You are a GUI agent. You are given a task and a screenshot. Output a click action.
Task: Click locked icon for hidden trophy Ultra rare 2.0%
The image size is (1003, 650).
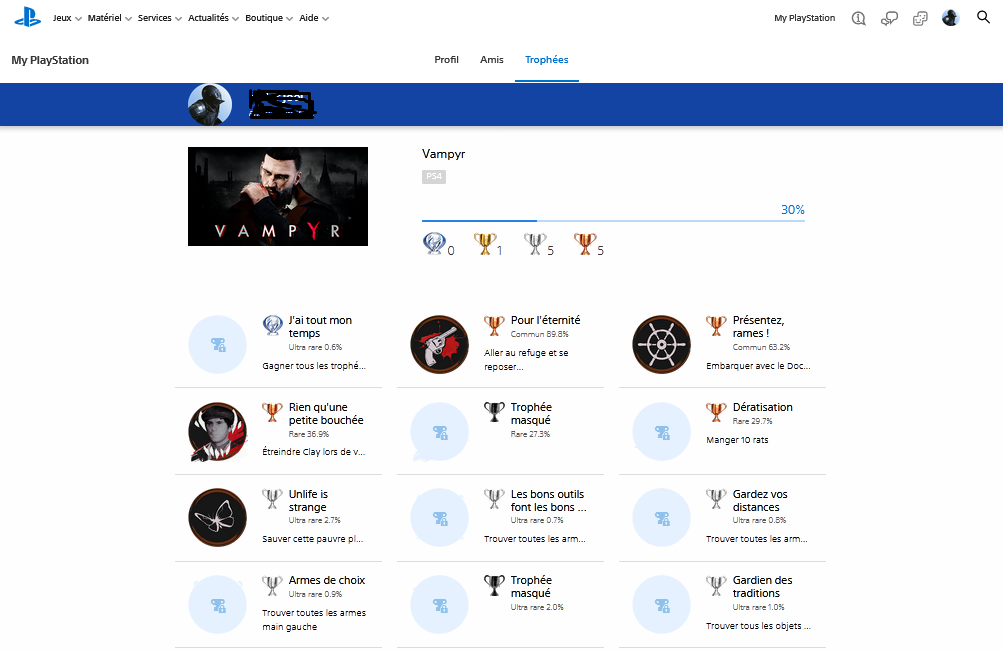tap(439, 605)
